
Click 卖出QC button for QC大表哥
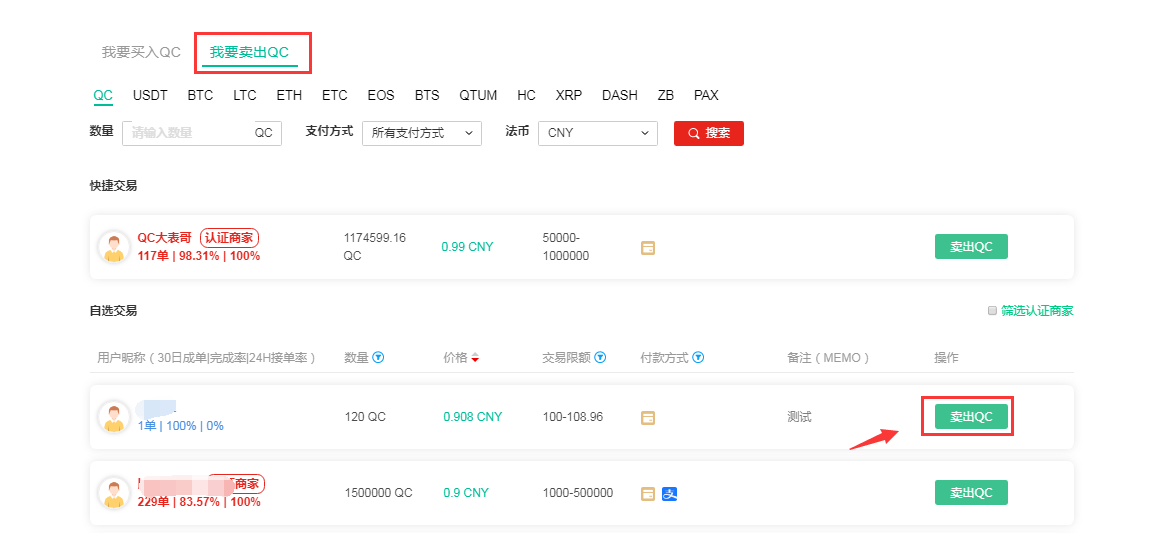click(x=970, y=247)
